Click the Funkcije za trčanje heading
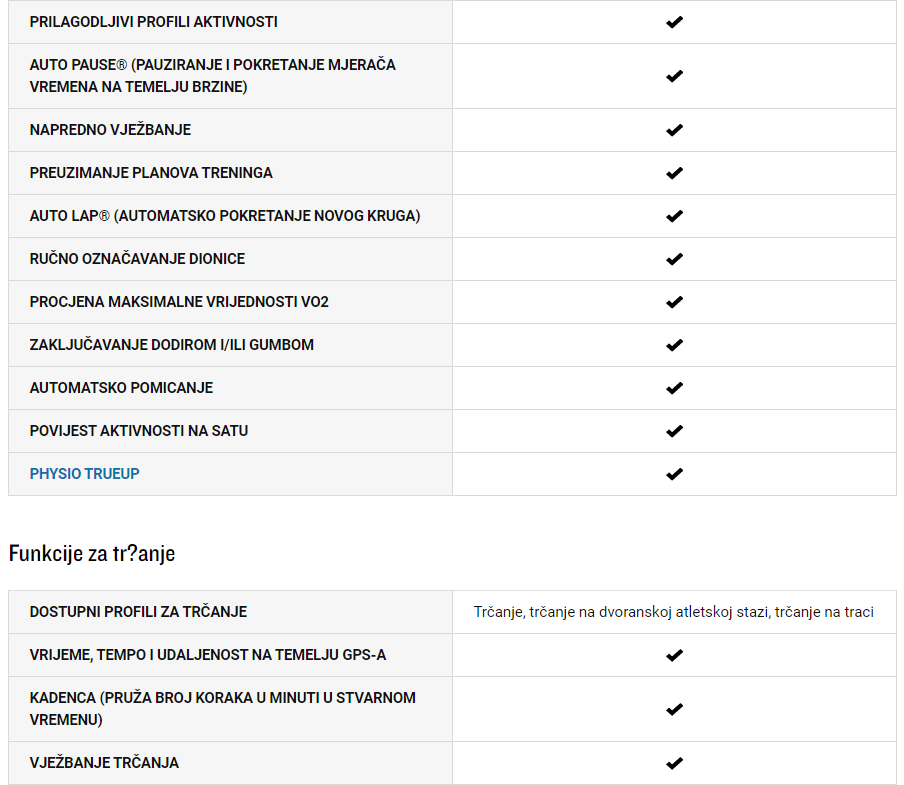 pyautogui.click(x=92, y=553)
